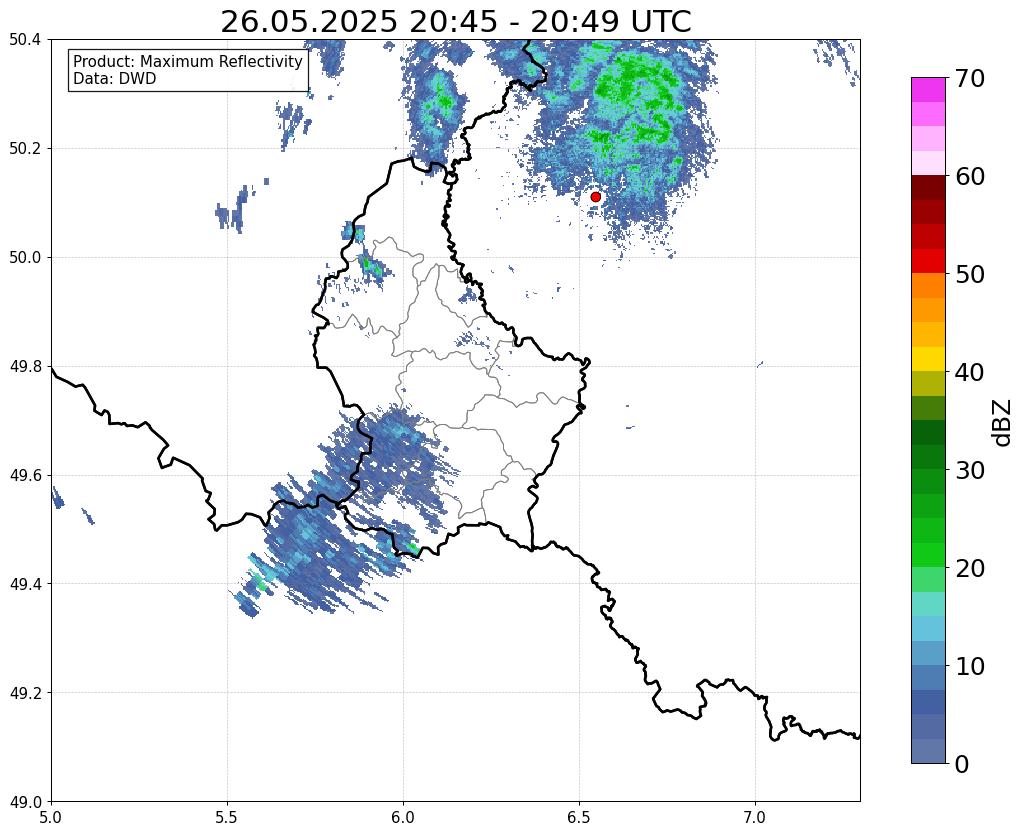Click the colorbar tick label '70'
This screenshot has width=1023, height=834.
pyautogui.click(x=970, y=78)
